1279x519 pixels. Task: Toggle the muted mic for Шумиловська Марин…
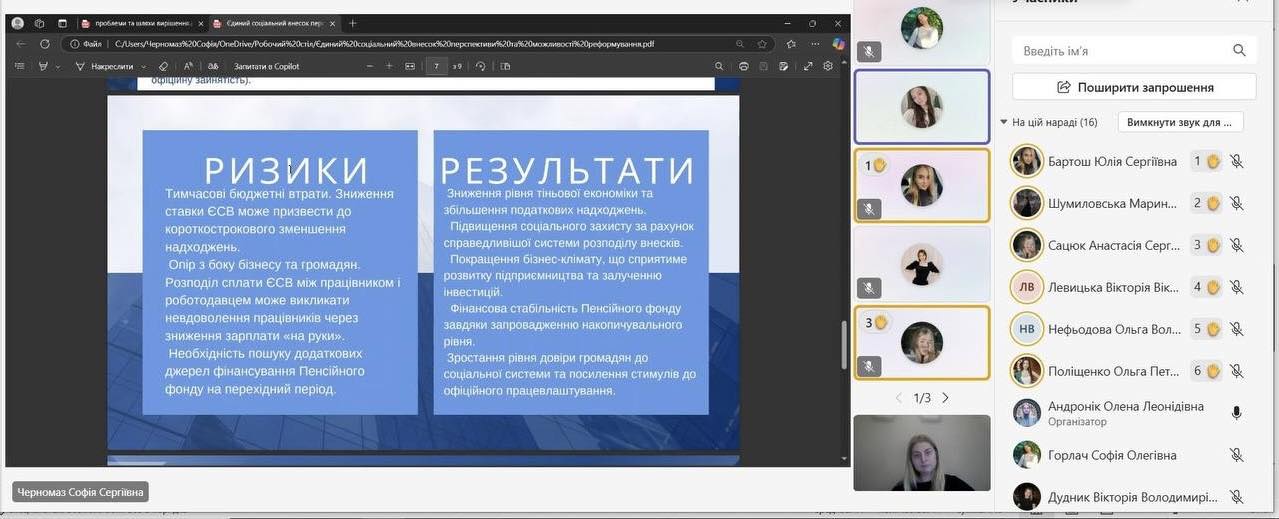1237,203
